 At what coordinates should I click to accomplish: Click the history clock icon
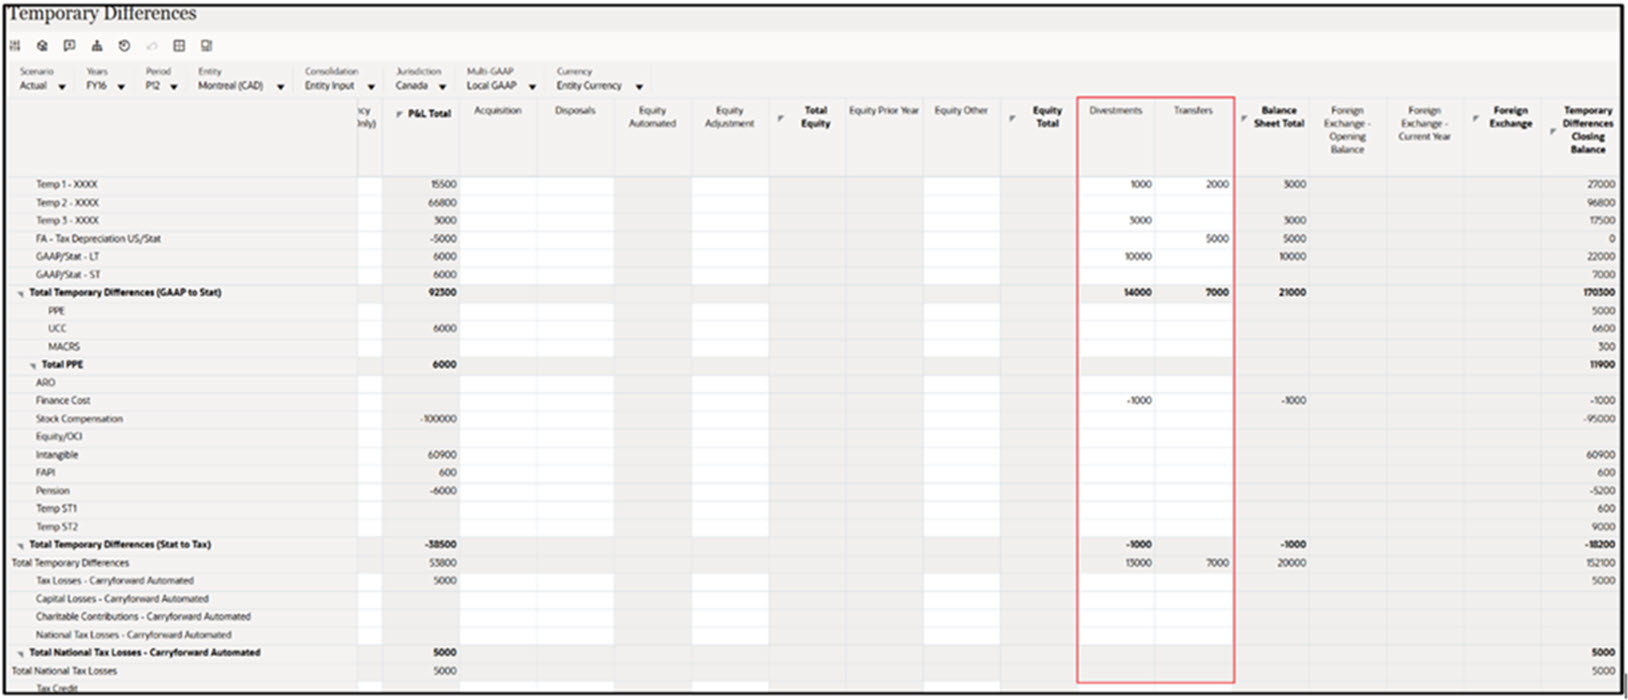[x=124, y=46]
